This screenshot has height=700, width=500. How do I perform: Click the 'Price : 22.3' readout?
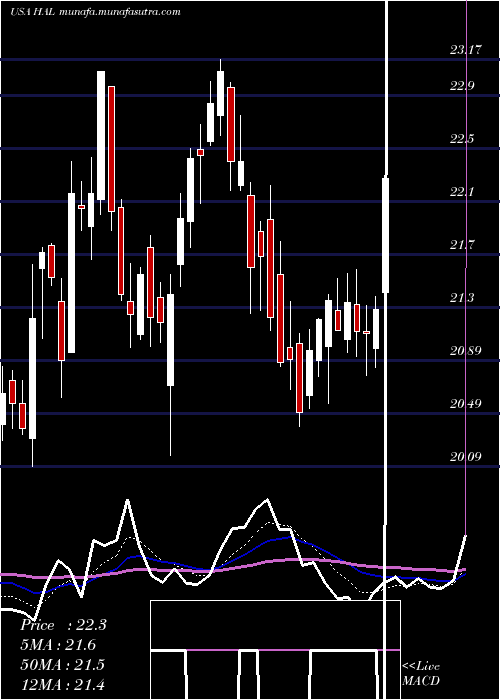[63, 625]
